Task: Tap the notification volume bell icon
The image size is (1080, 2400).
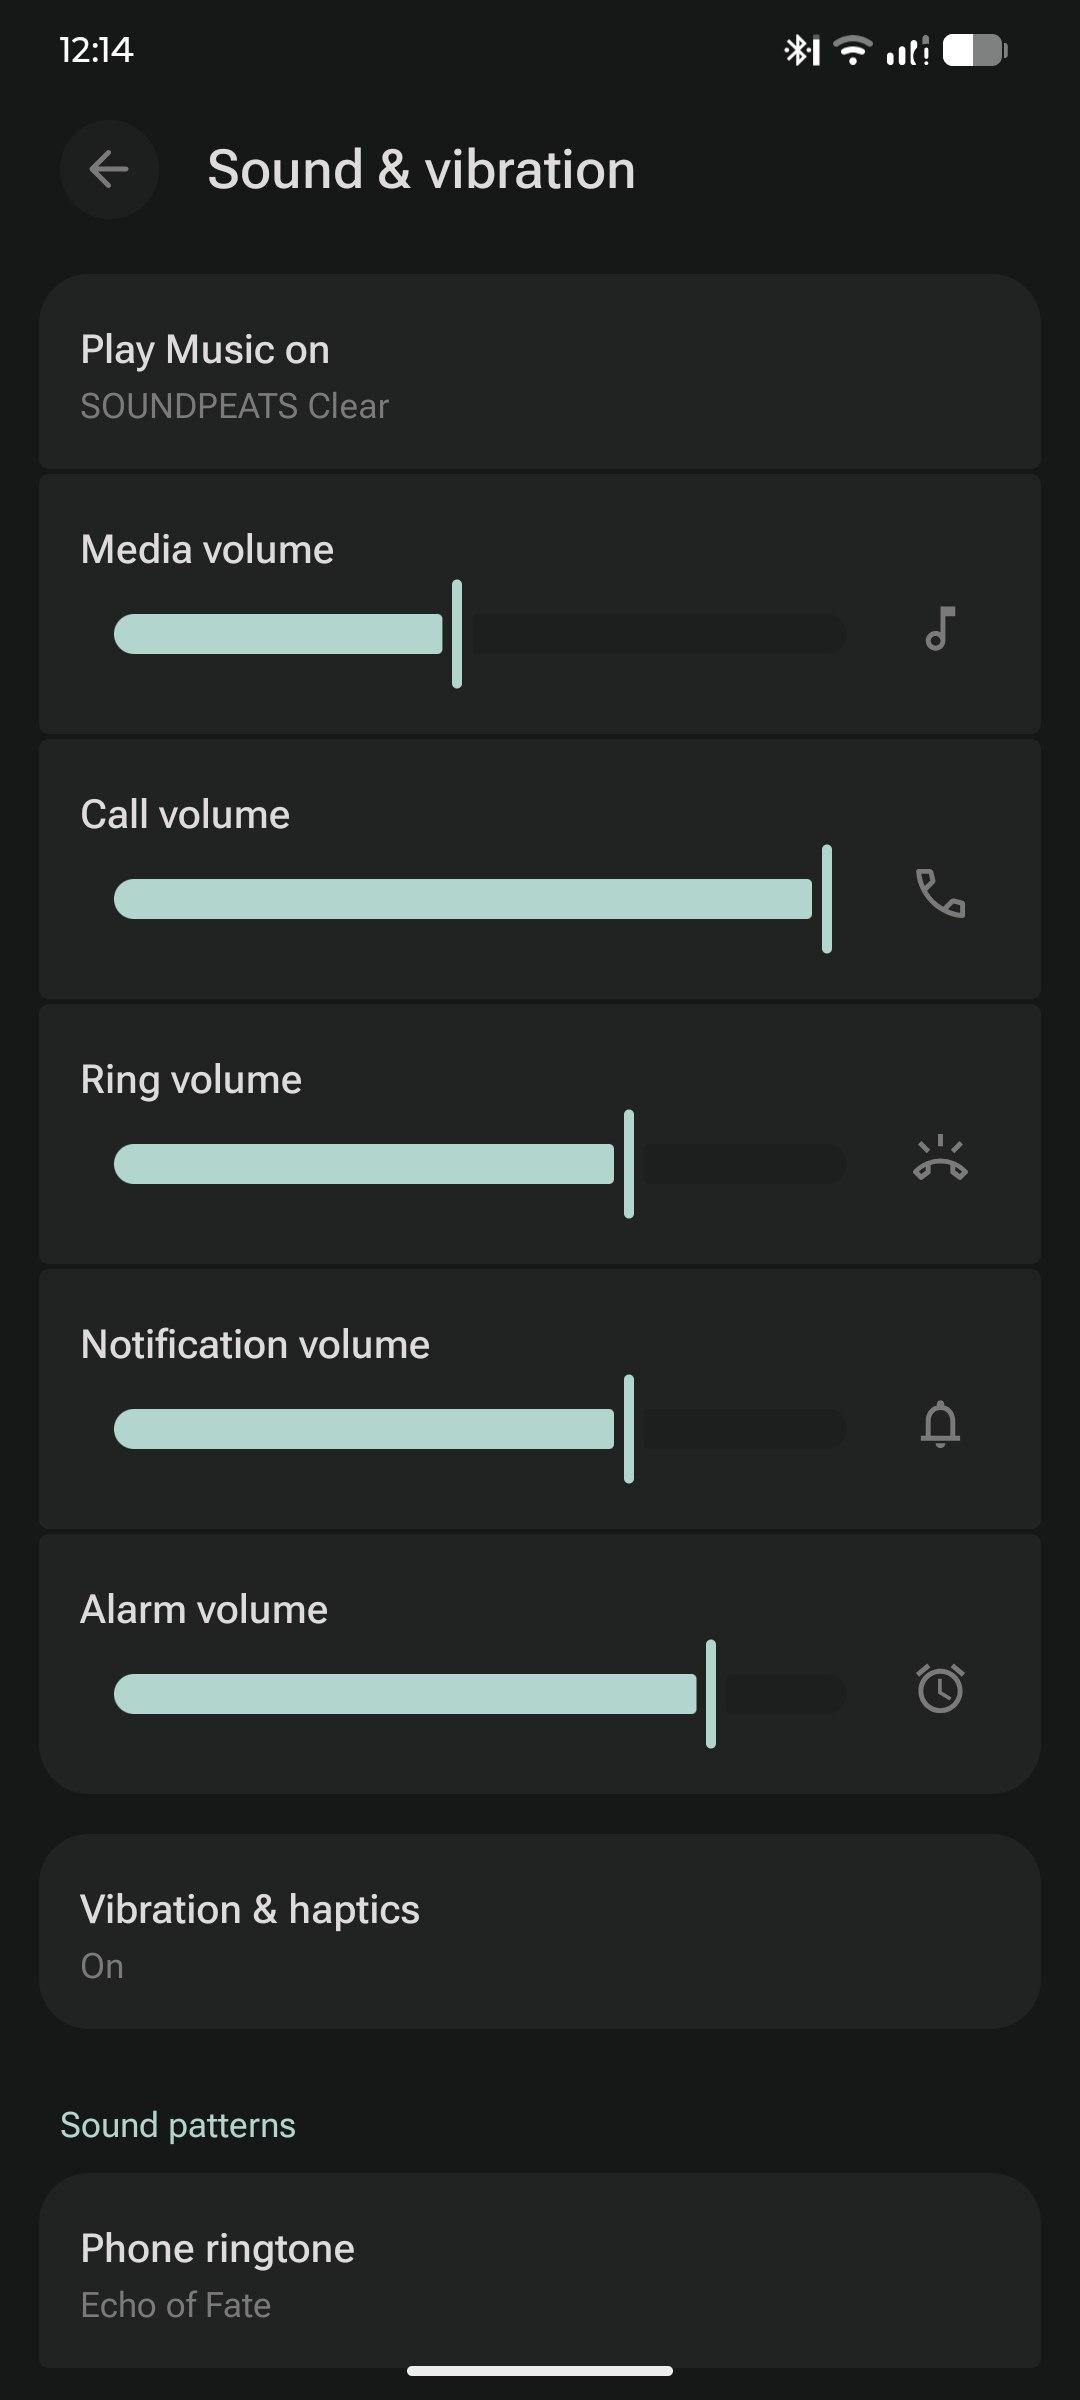Action: click(x=940, y=1425)
